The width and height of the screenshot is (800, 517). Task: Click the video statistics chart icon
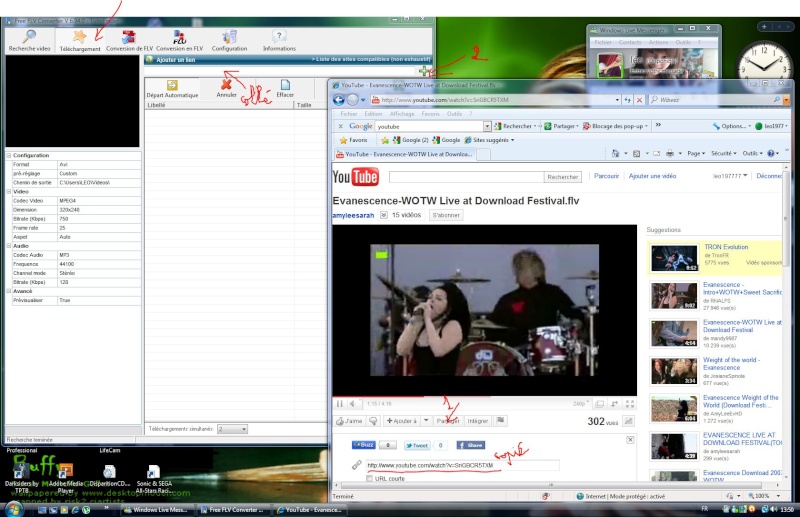tap(629, 421)
